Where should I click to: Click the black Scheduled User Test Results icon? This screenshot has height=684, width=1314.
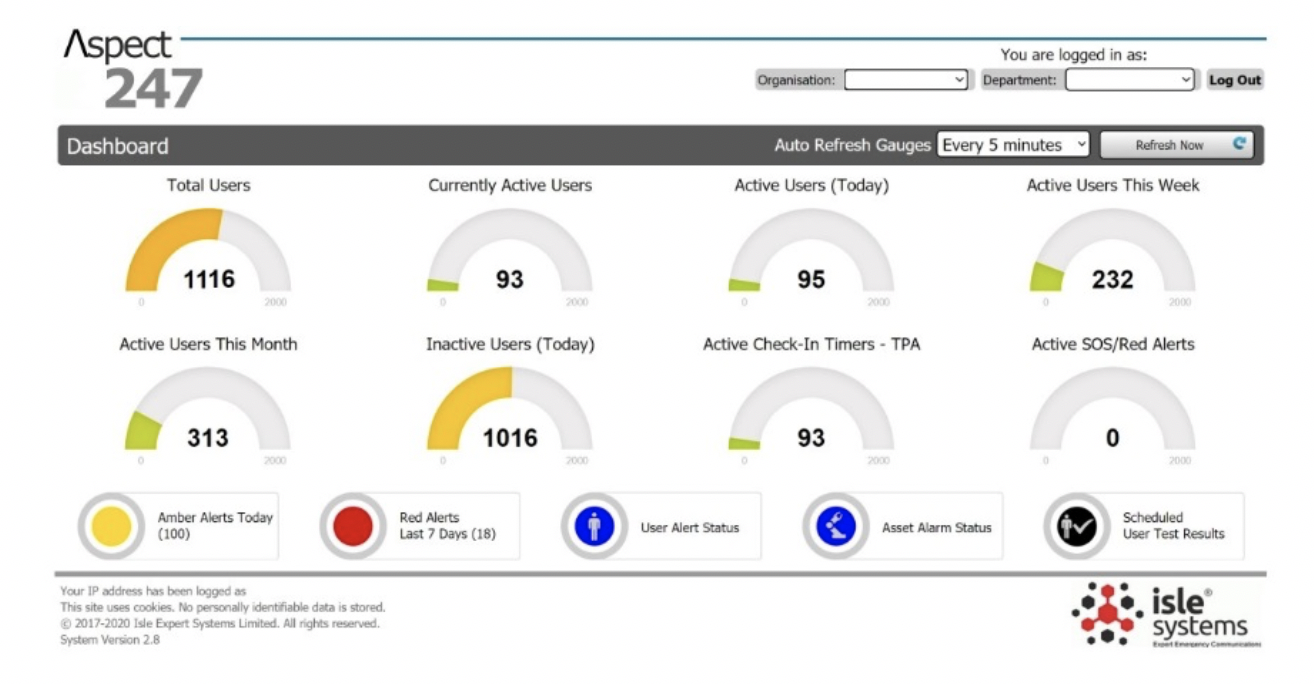(1077, 526)
